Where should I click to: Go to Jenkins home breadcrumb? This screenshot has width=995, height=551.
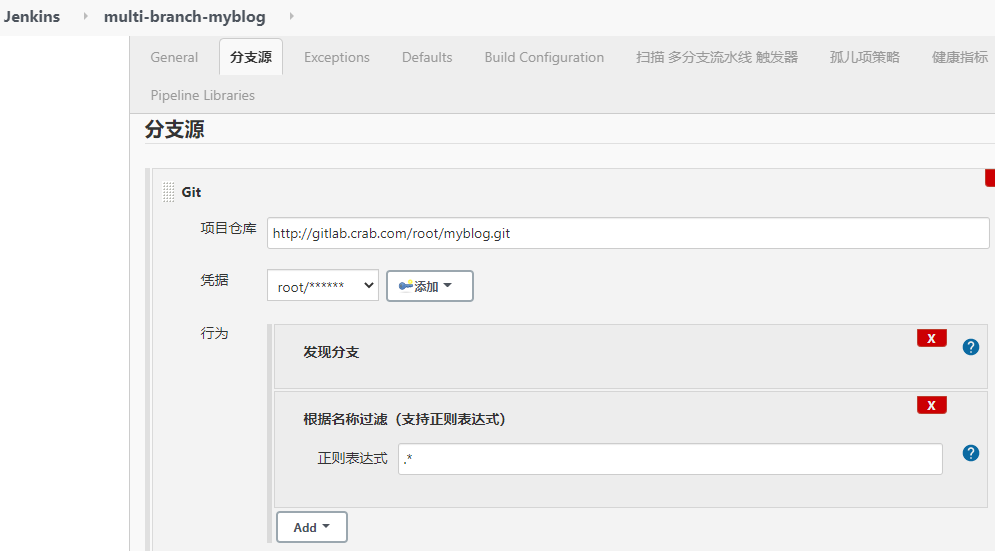click(32, 17)
